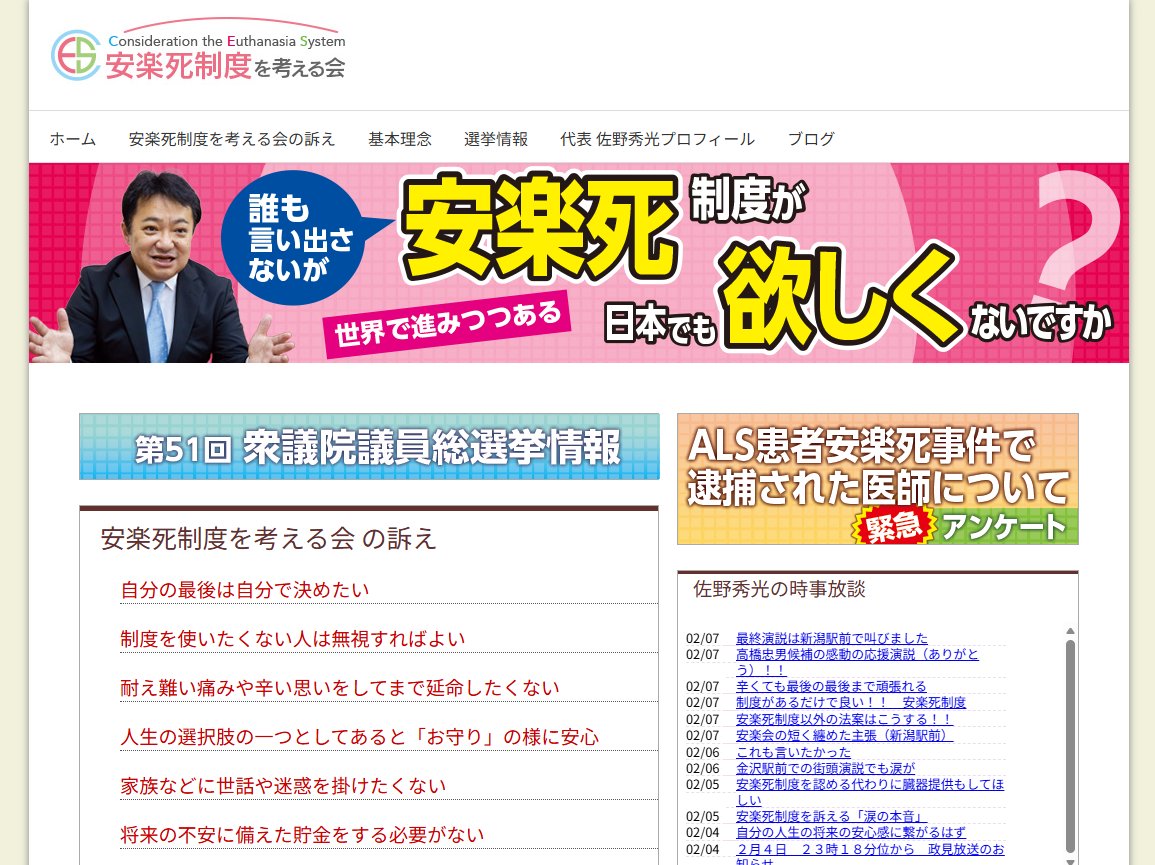1155x865 pixels.
Task: Open post 自分の人生の将来の安心感に繋がるはず
Action: (851, 833)
